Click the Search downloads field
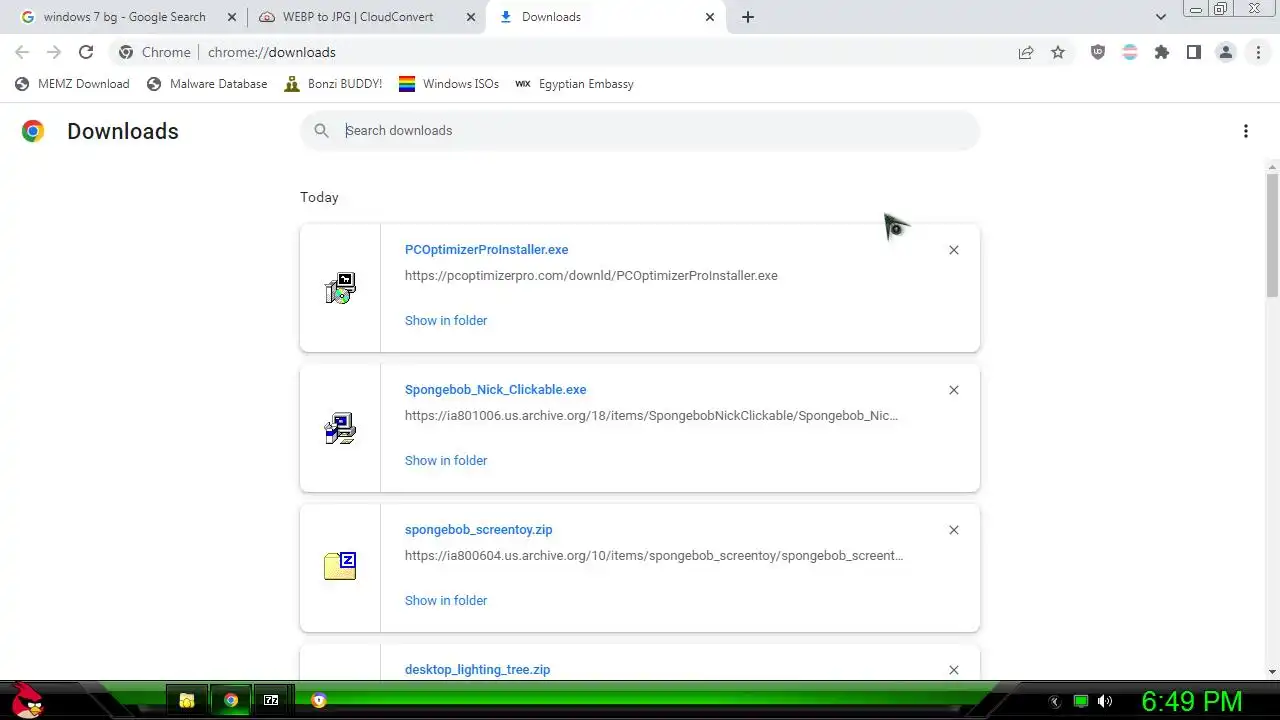The height and width of the screenshot is (720, 1280). coord(640,131)
